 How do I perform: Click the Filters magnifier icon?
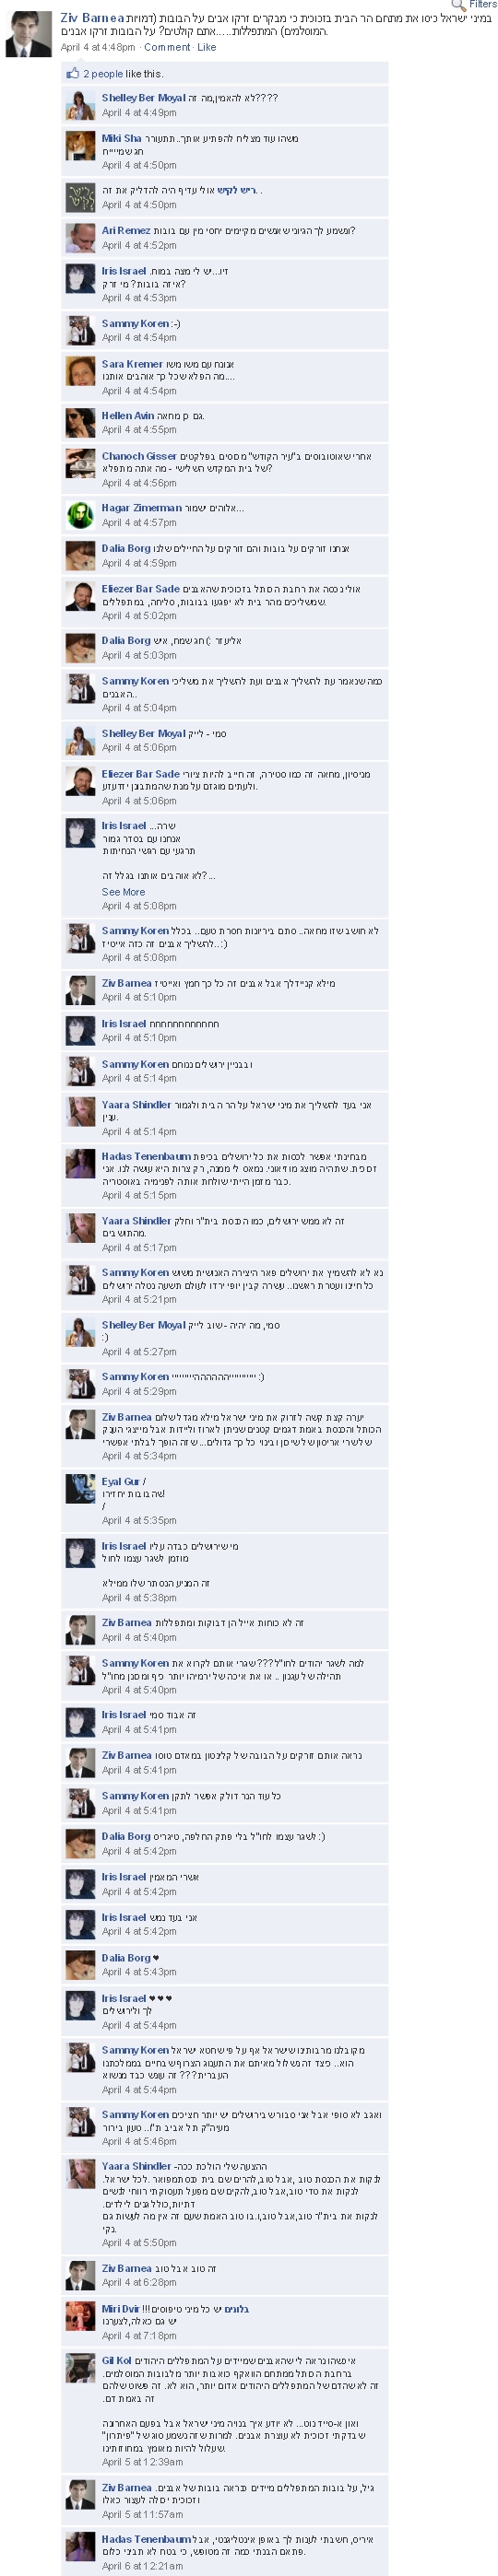pyautogui.click(x=458, y=5)
